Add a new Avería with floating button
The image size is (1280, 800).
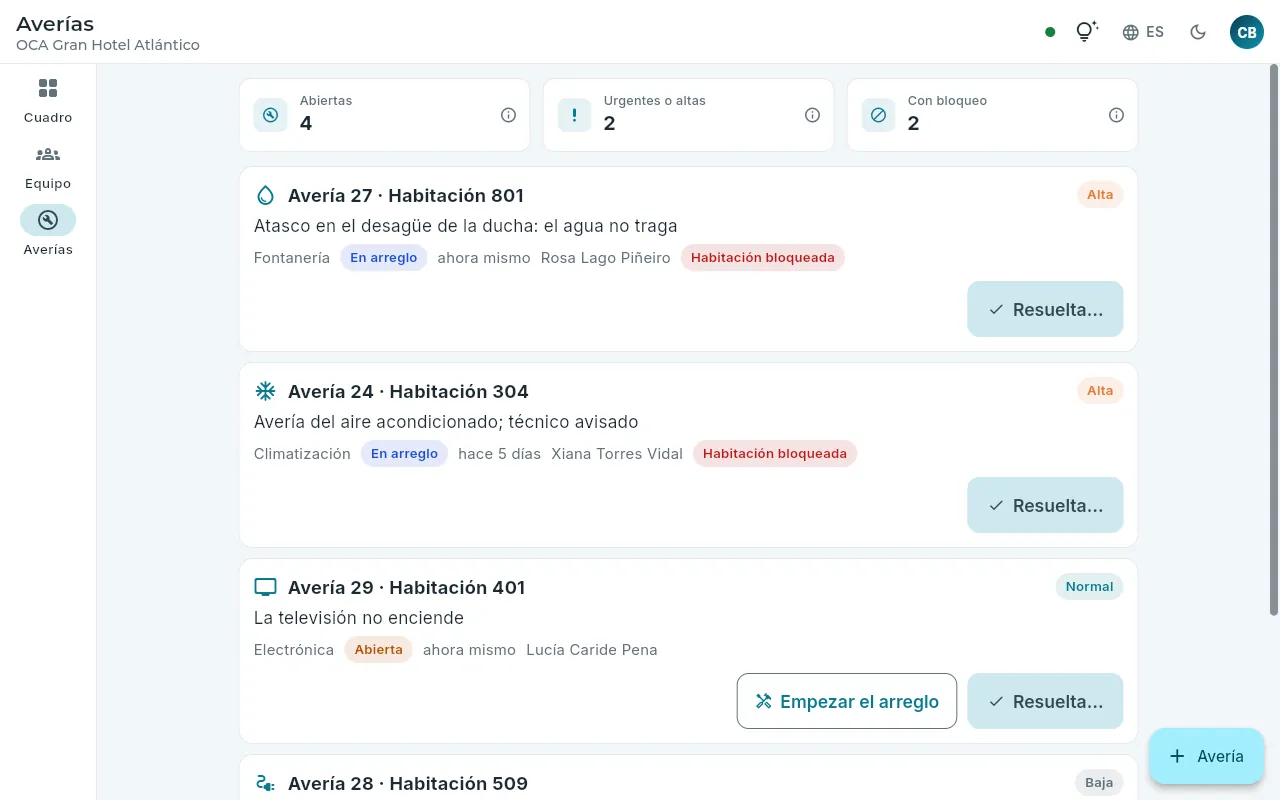pyautogui.click(x=1206, y=756)
